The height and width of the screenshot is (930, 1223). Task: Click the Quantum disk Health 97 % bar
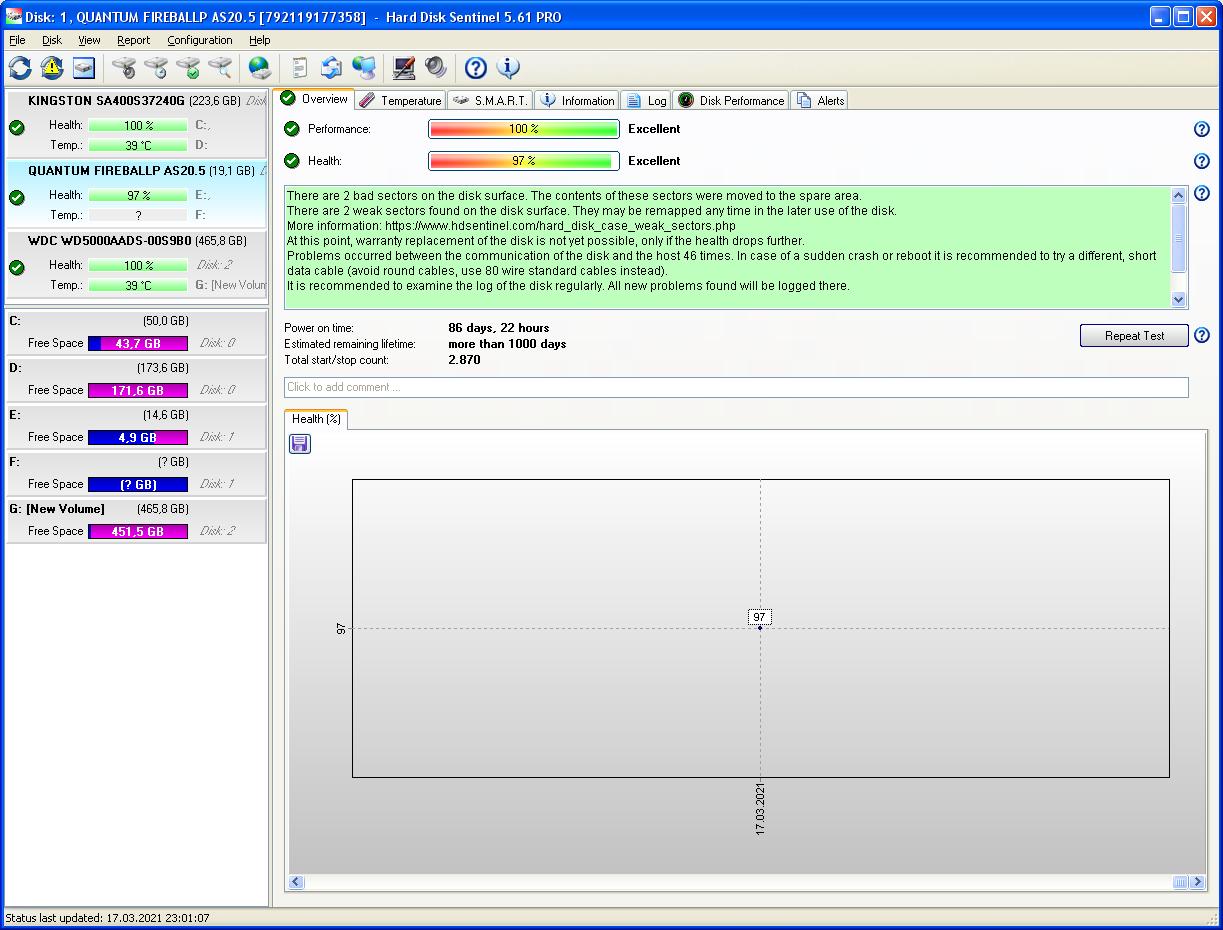click(138, 195)
